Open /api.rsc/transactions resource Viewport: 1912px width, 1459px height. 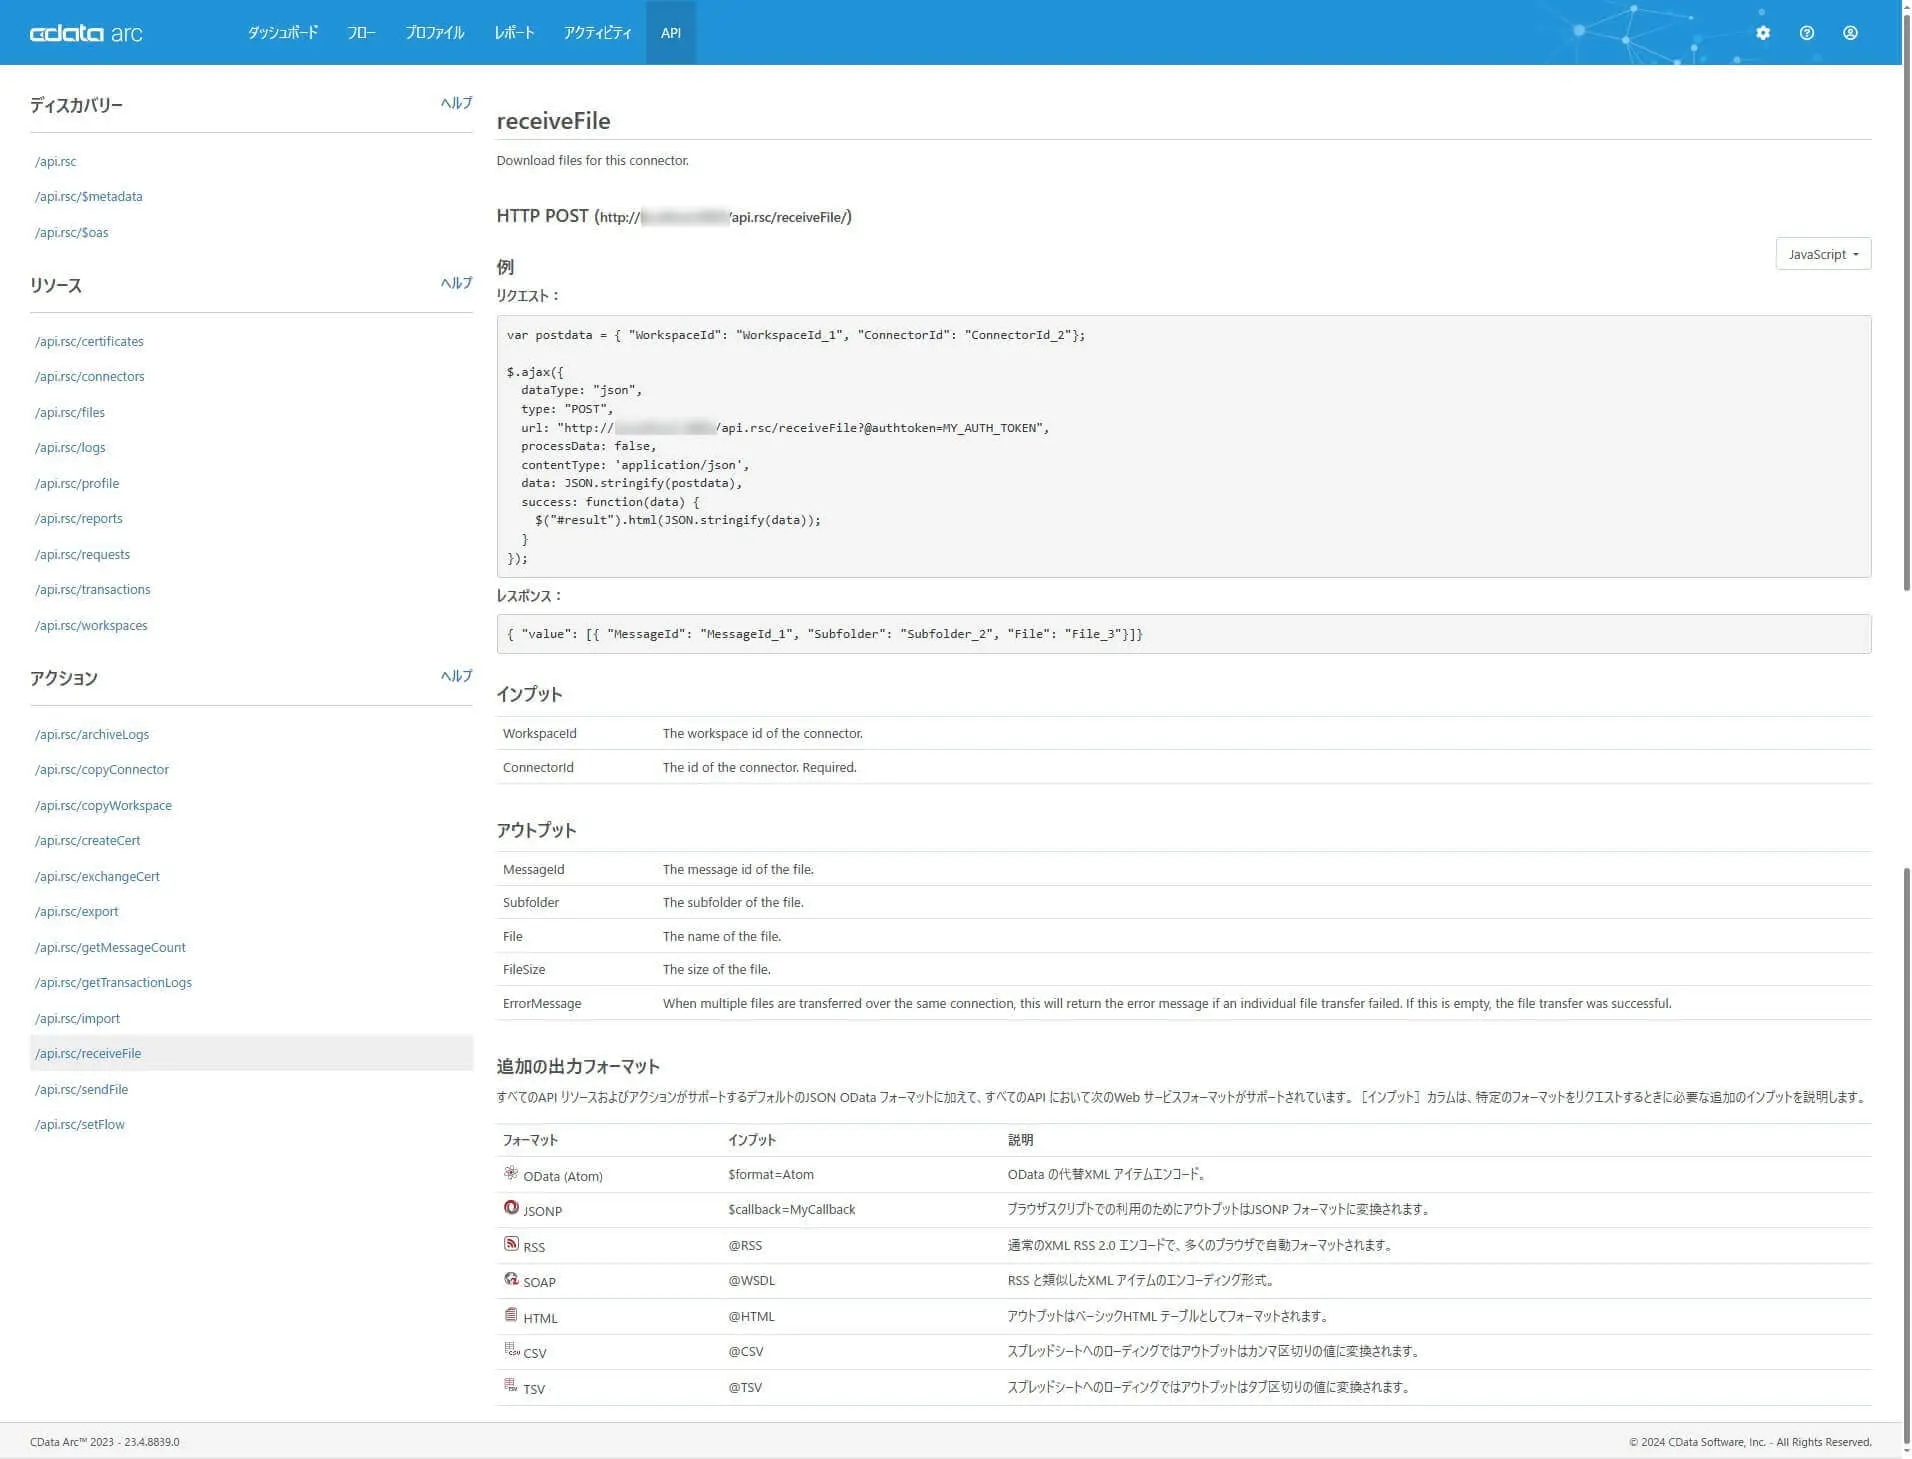click(x=93, y=590)
